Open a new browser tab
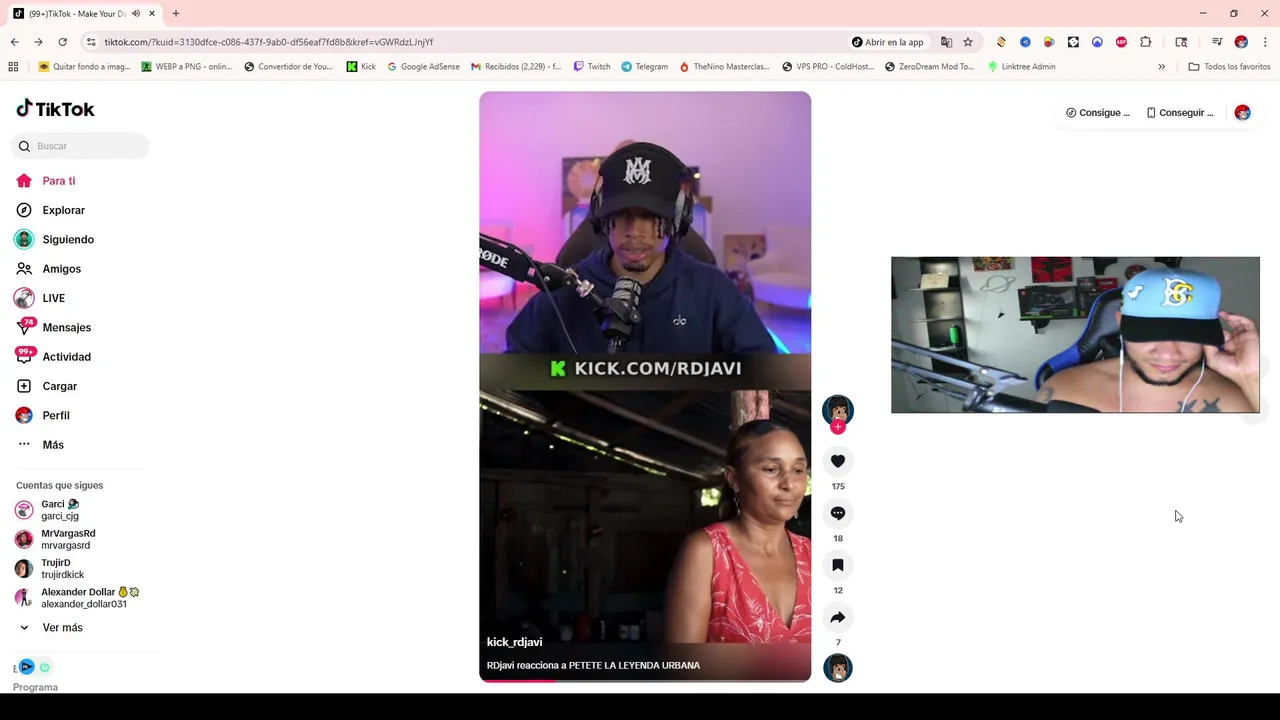The width and height of the screenshot is (1280, 720). pos(175,14)
